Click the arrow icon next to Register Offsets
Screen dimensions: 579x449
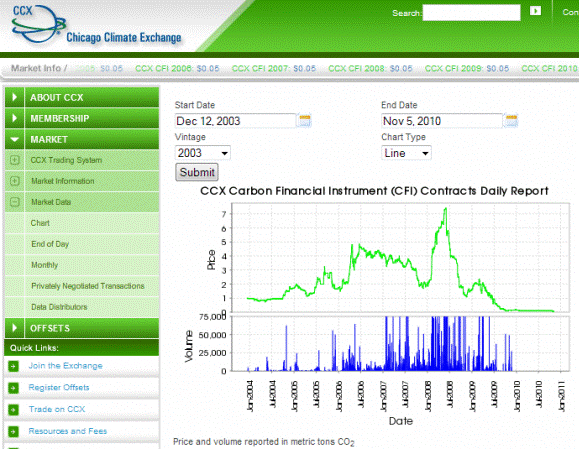[14, 388]
